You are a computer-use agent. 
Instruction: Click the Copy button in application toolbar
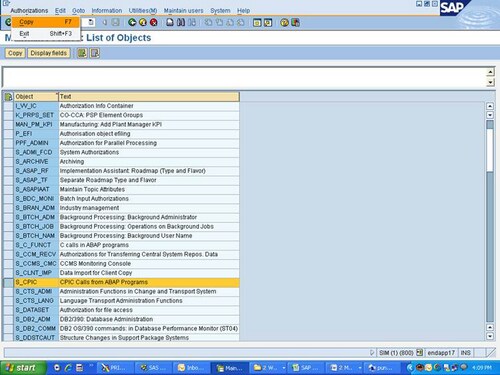click(15, 53)
